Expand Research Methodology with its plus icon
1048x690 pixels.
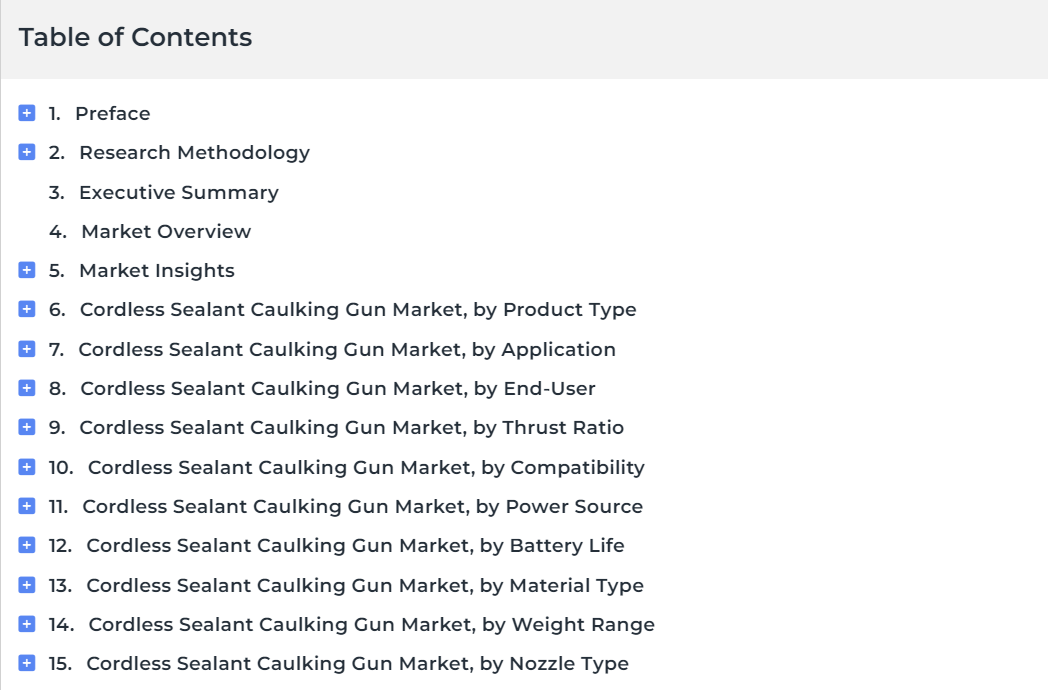27,152
